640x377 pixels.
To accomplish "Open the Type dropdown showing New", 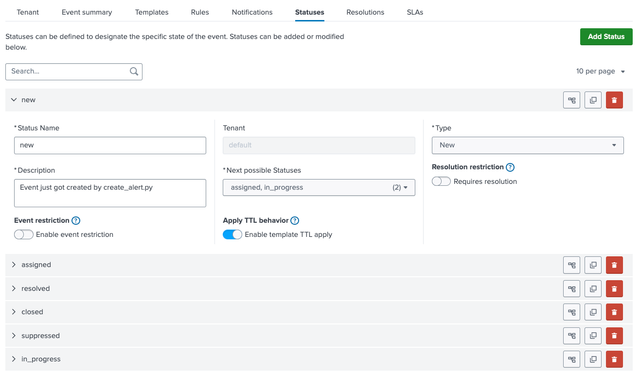I will (528, 145).
